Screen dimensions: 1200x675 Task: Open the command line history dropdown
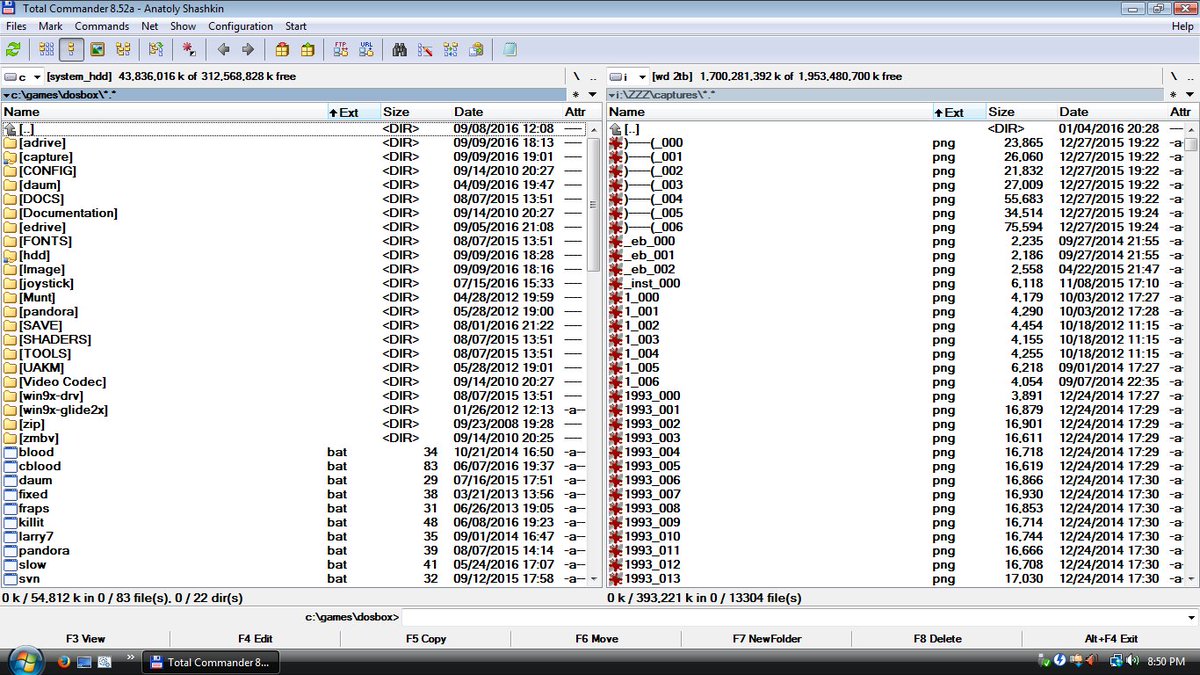click(1191, 617)
